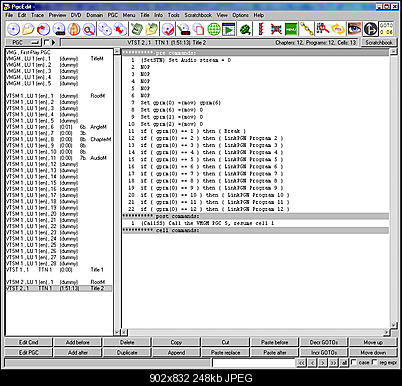This screenshot has width=402, height=386.
Task: Open the Trace menu
Action: 37,15
